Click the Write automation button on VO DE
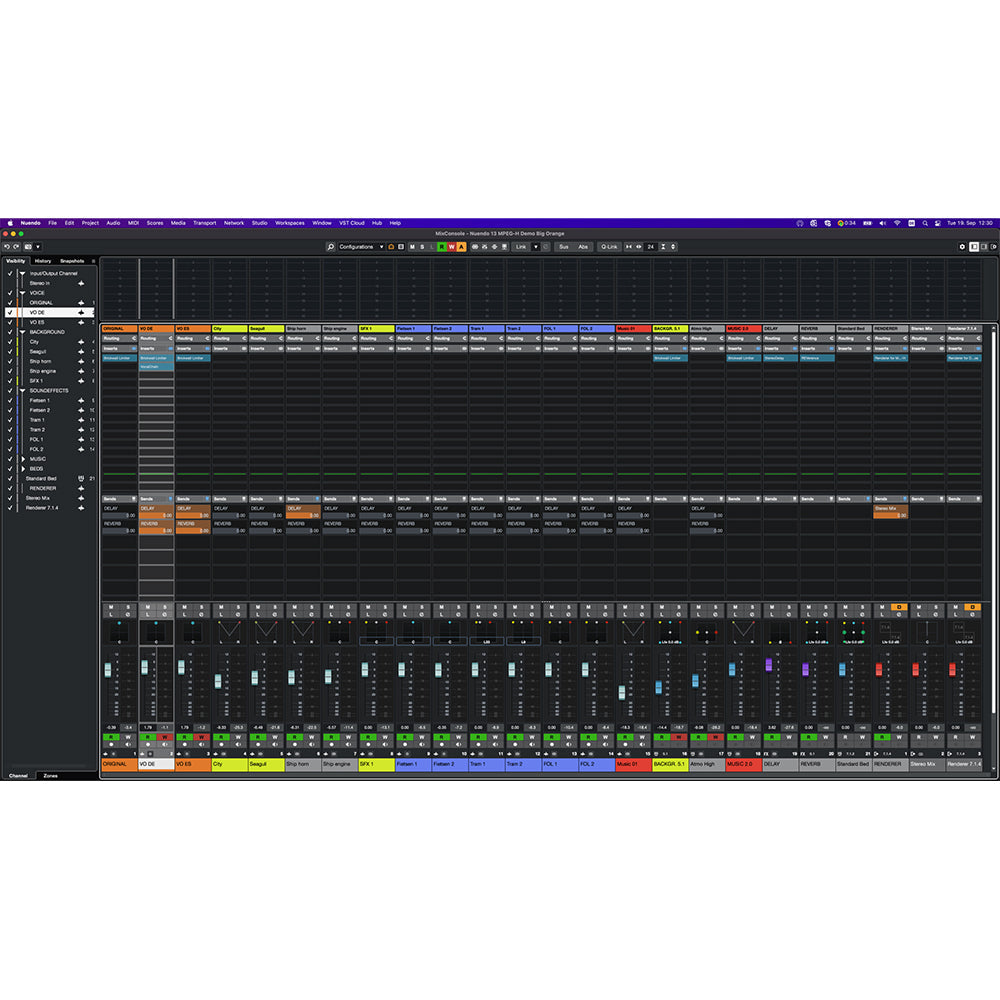 (165, 737)
